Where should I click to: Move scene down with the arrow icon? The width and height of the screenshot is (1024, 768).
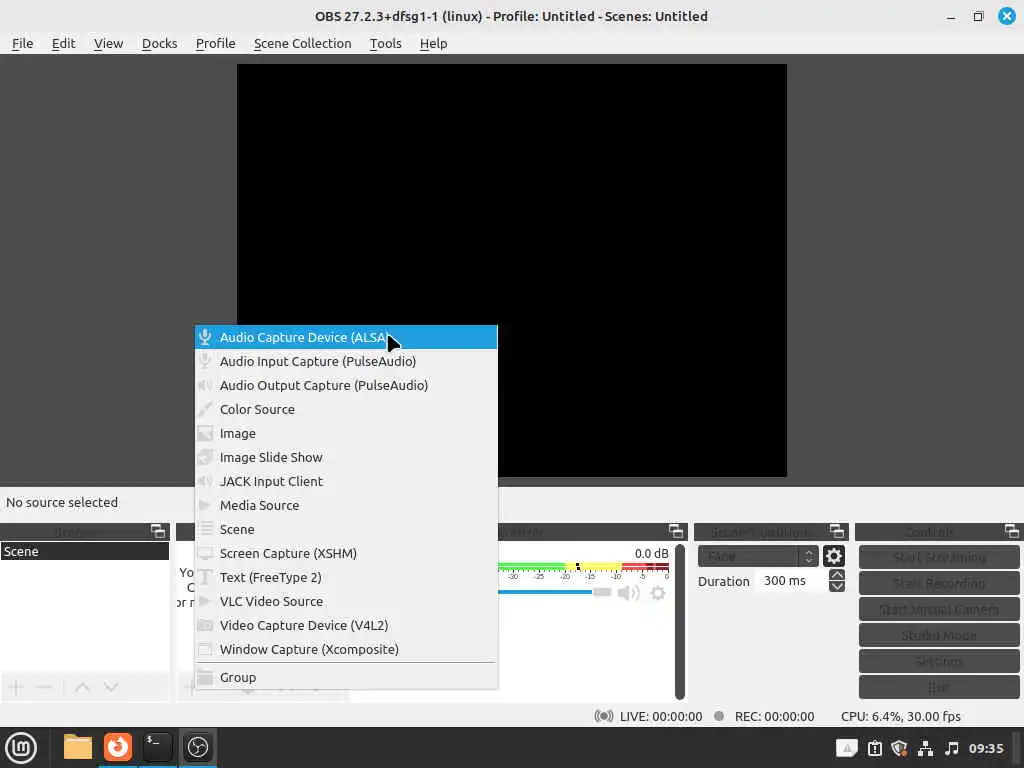[111, 687]
